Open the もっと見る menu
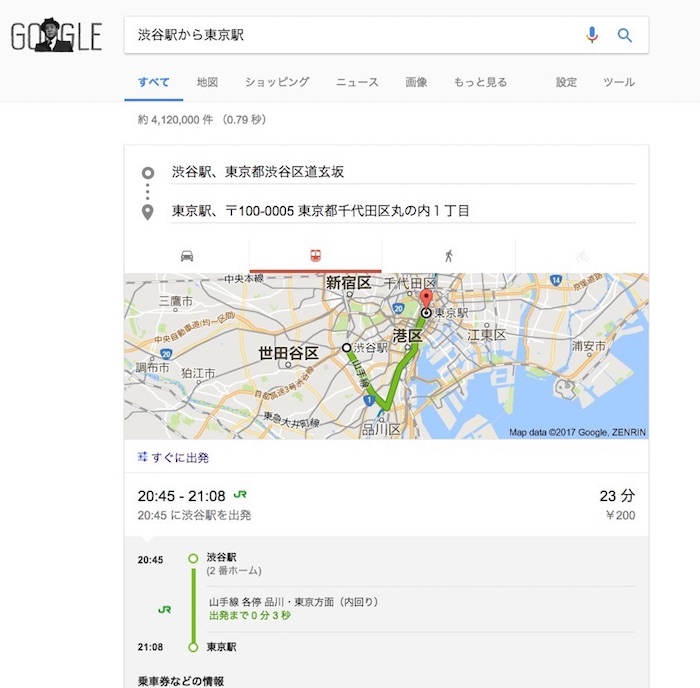 coord(480,82)
